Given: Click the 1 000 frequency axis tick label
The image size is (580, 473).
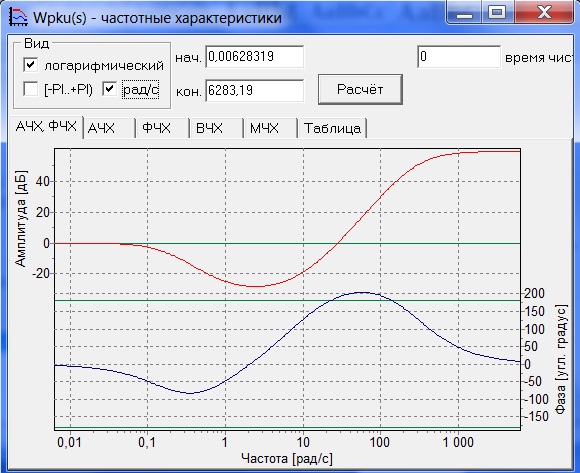Looking at the screenshot, I should 458,442.
